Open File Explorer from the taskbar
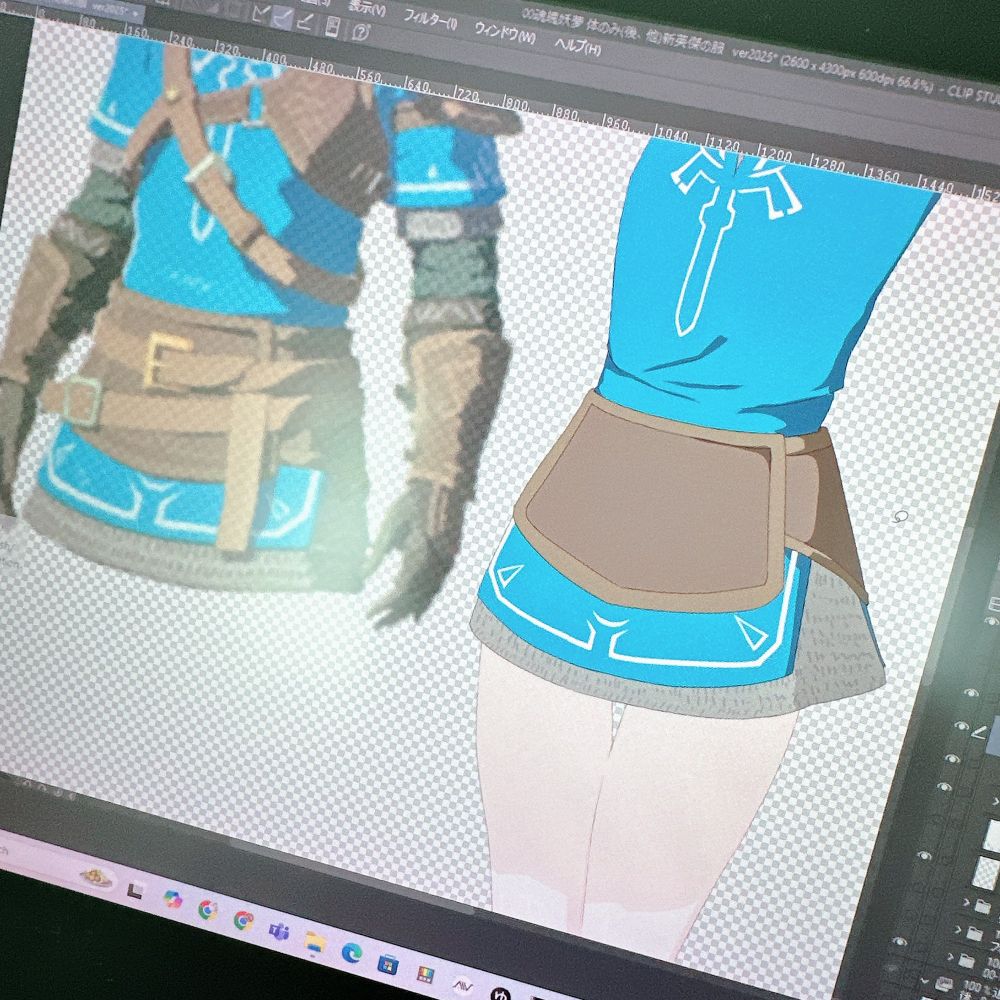Viewport: 1000px width, 1000px height. click(314, 942)
